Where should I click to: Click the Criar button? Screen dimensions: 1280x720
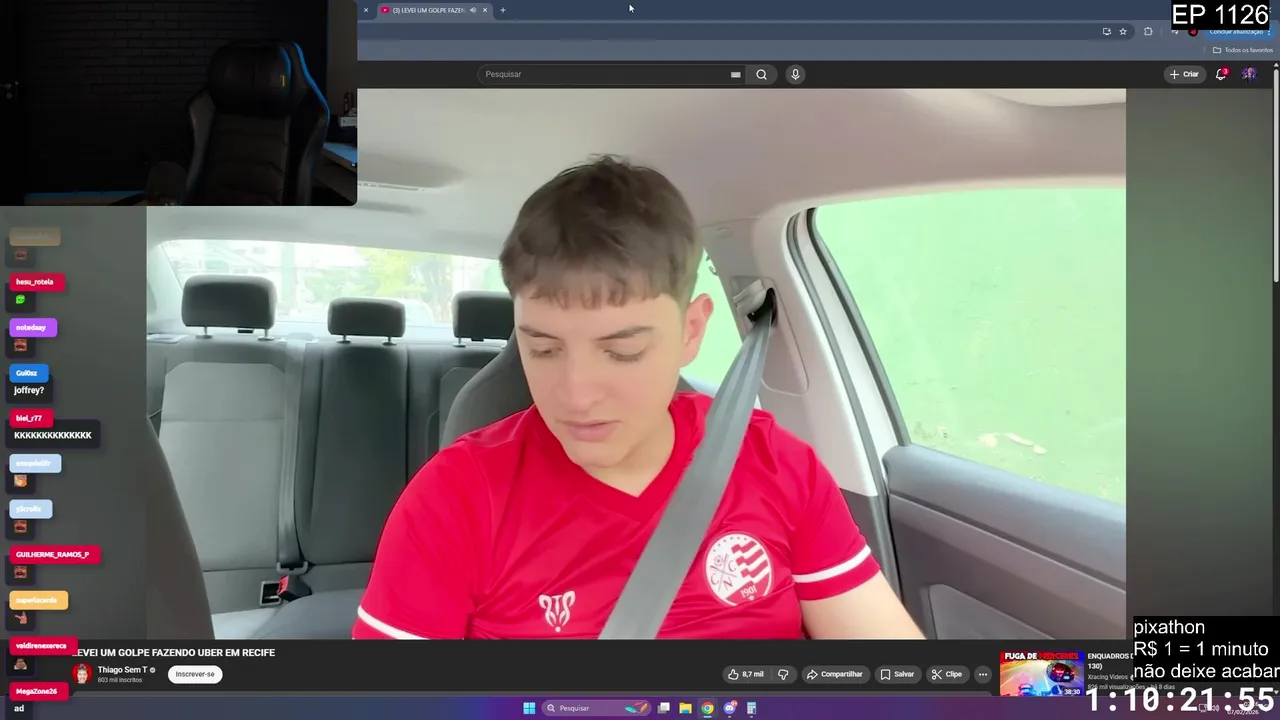coord(1184,74)
